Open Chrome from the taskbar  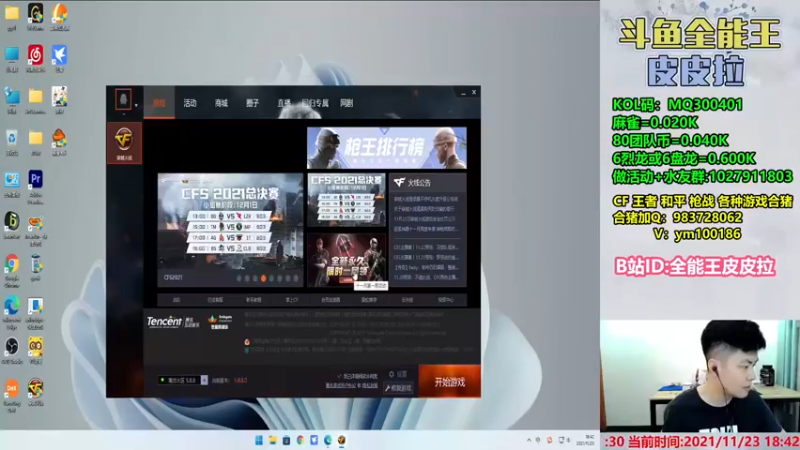(300, 440)
